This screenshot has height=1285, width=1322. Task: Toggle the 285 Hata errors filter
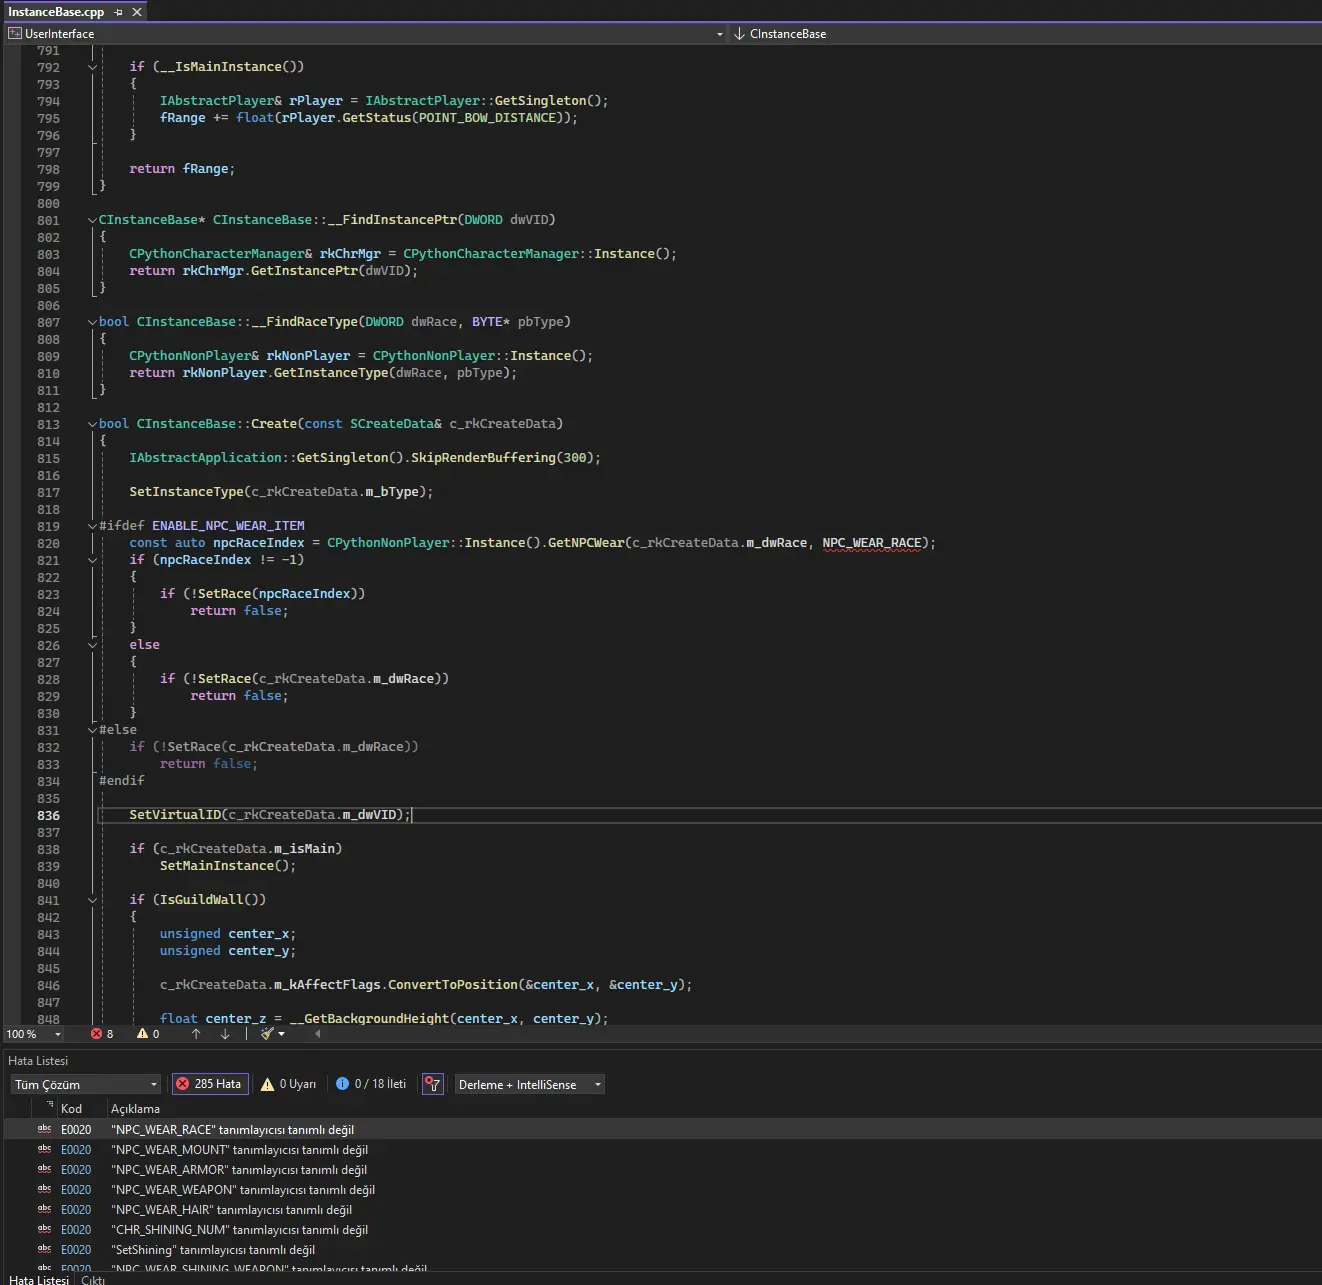209,1084
